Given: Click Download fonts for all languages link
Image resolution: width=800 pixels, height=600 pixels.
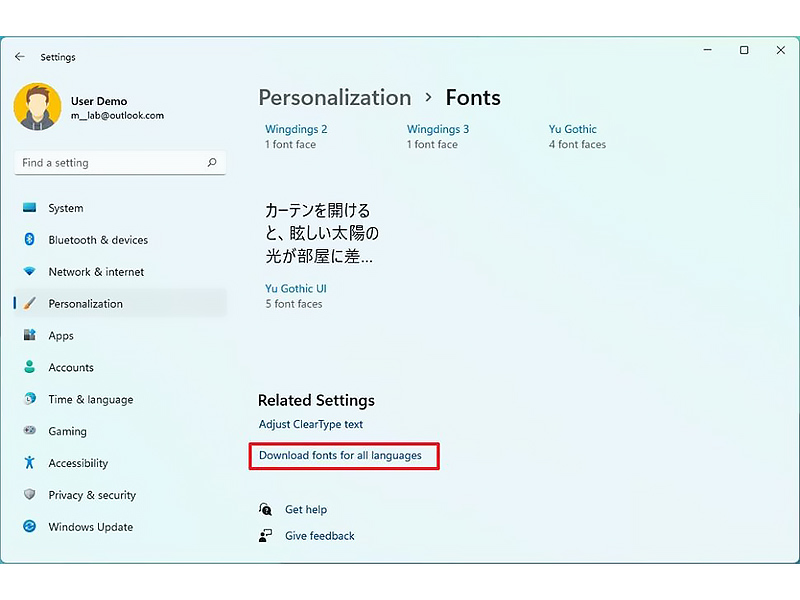Looking at the screenshot, I should (x=340, y=455).
